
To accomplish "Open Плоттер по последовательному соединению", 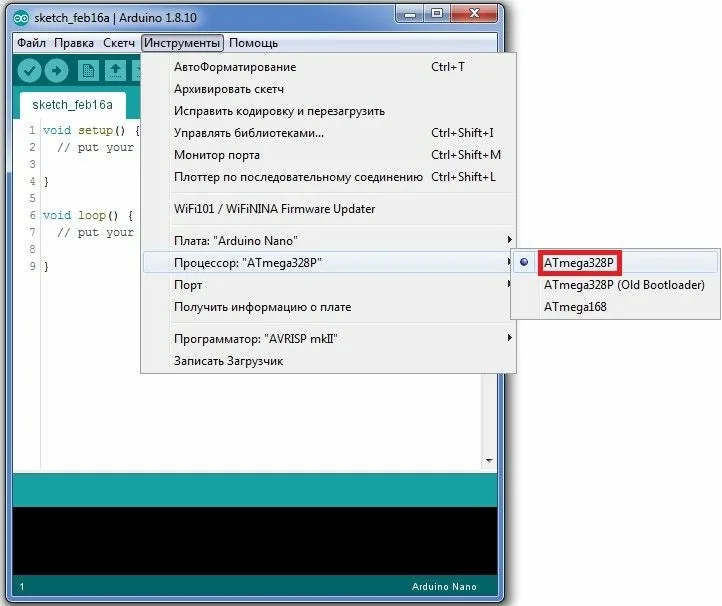I will [x=329, y=177].
